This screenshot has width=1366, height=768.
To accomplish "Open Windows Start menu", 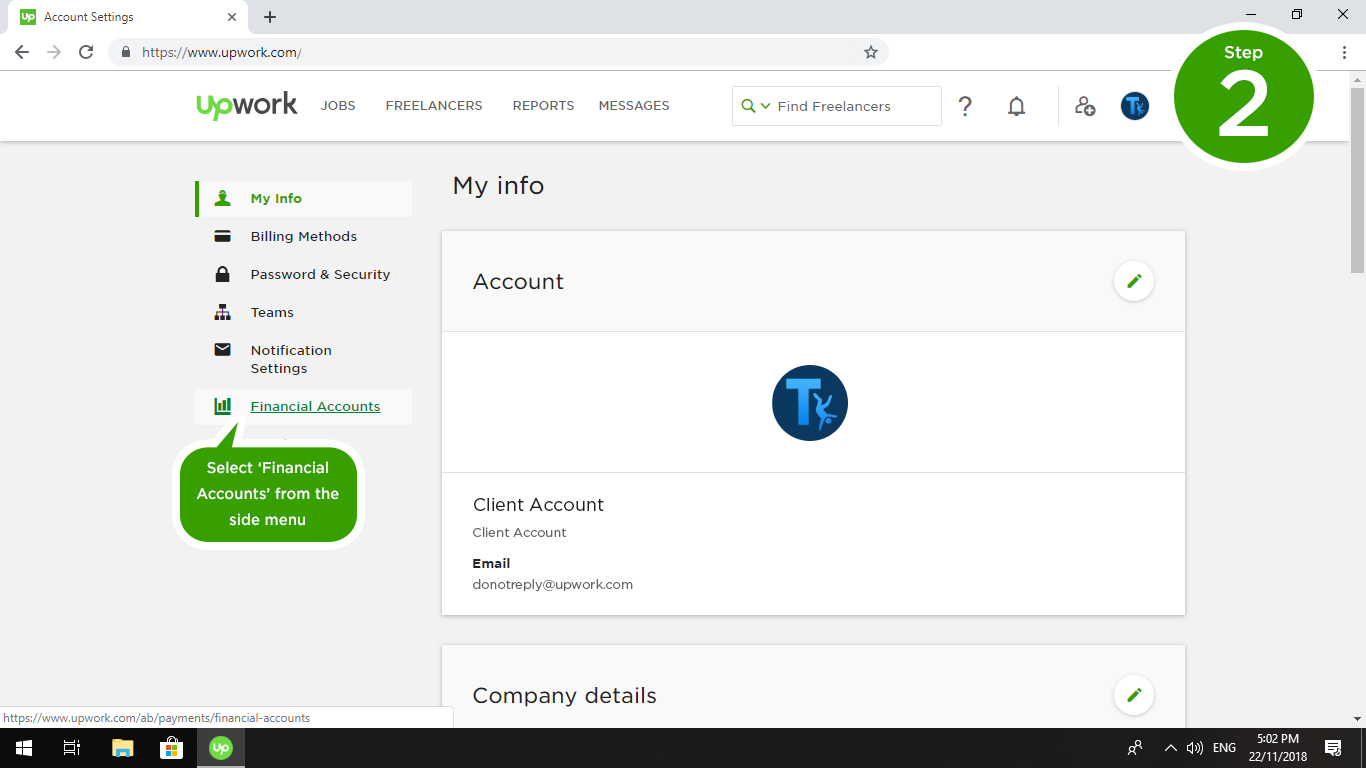I will click(23, 748).
